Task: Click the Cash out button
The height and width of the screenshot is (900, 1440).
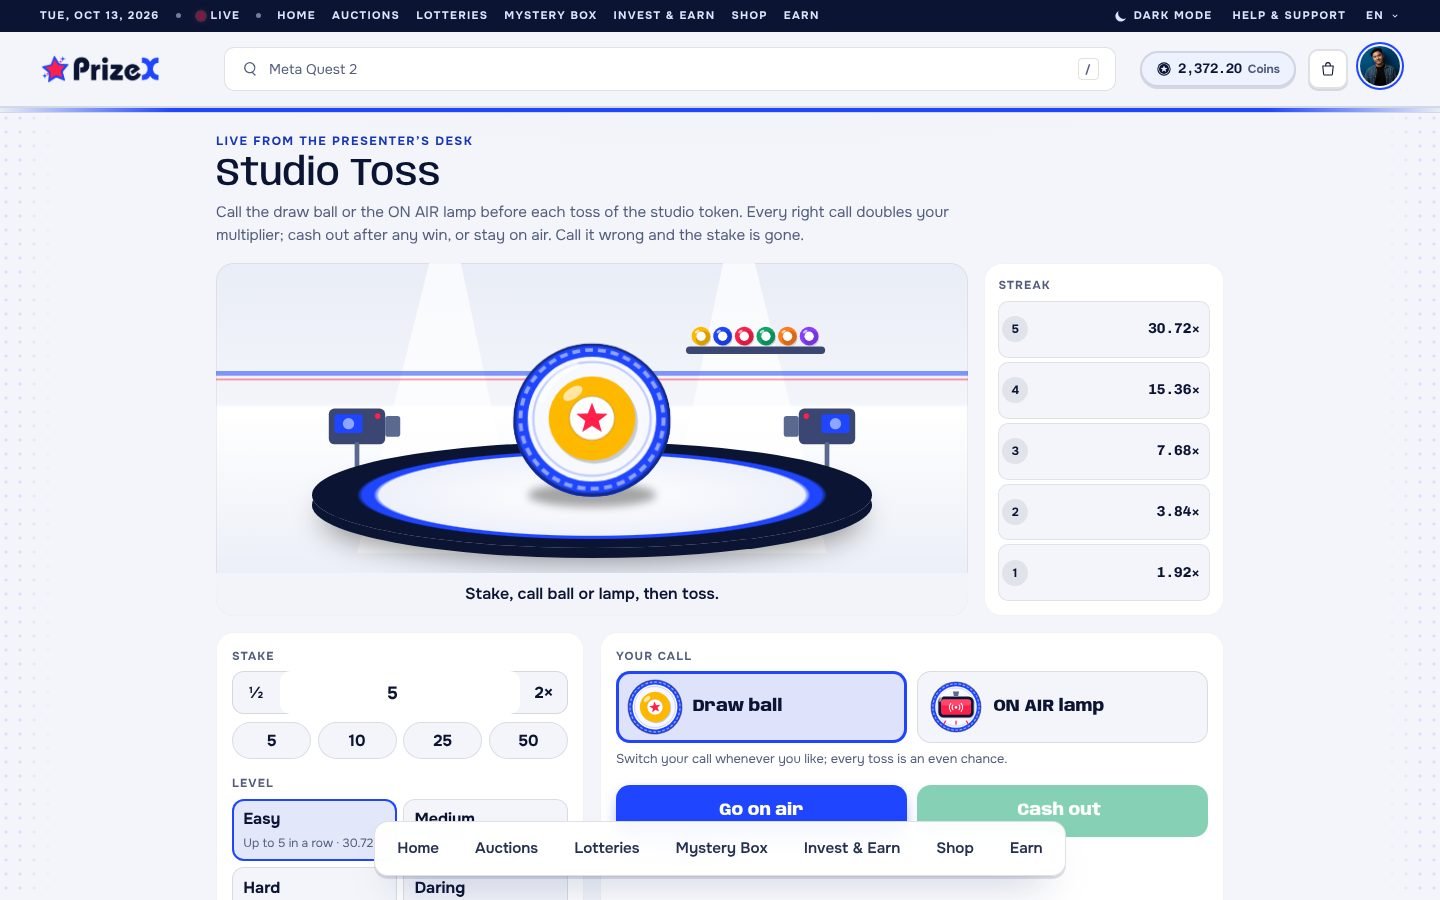Action: coord(1062,809)
